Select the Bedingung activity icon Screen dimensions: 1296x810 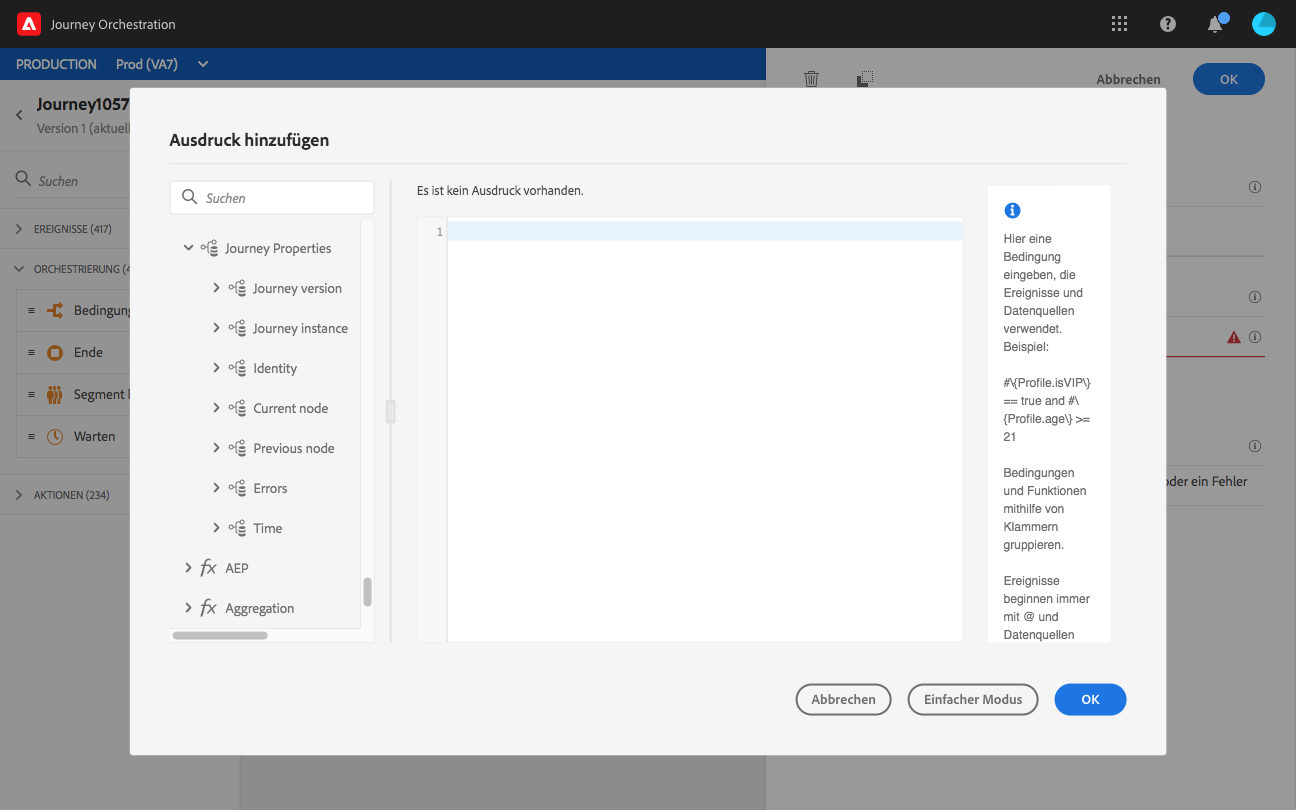point(55,310)
